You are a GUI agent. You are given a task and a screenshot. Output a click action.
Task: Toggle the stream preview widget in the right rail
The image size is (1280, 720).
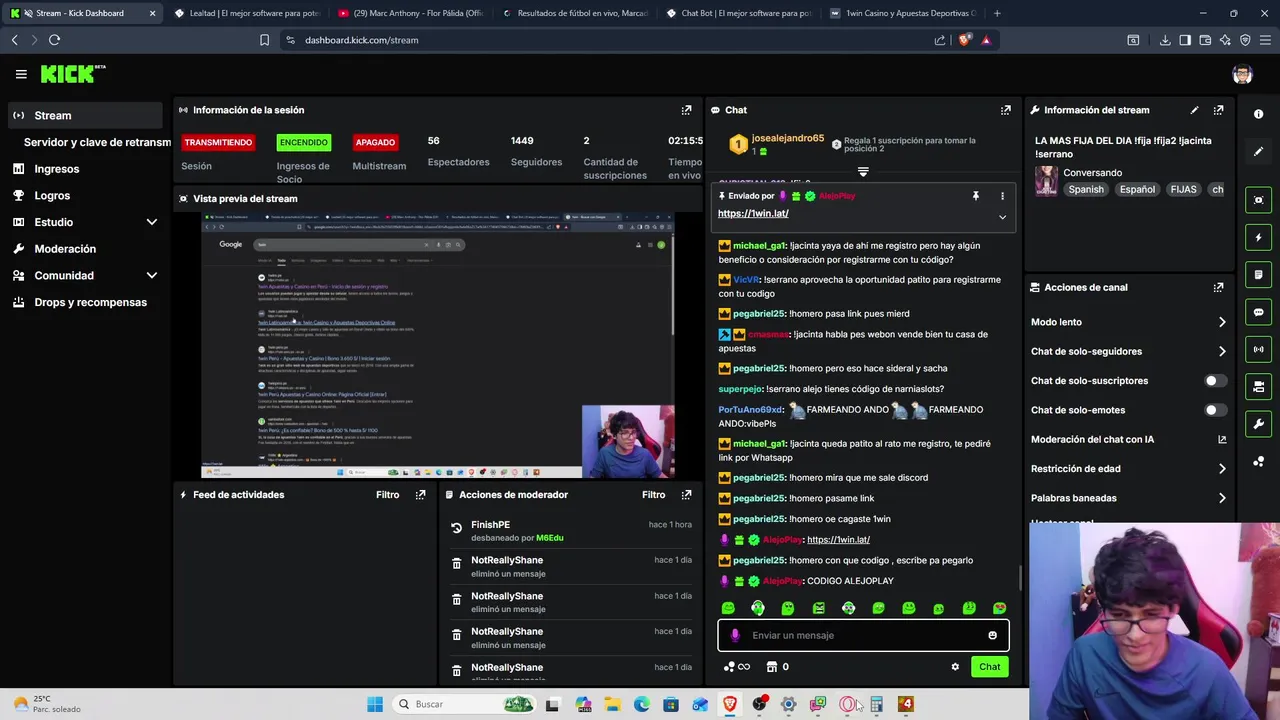[x=1258, y=200]
